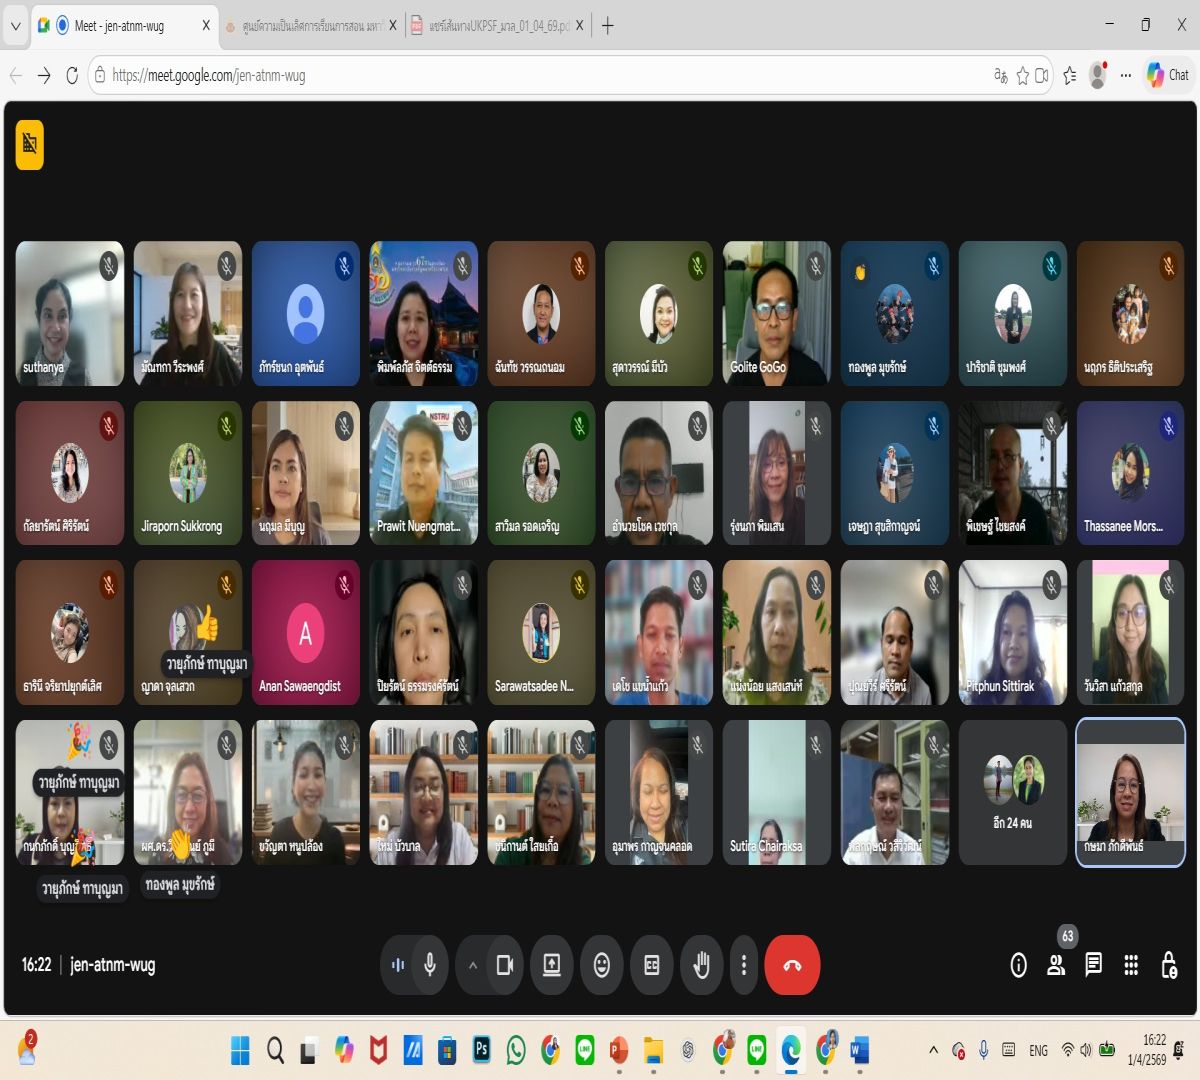Leave the call with red button
The width and height of the screenshot is (1200, 1080).
(x=792, y=965)
